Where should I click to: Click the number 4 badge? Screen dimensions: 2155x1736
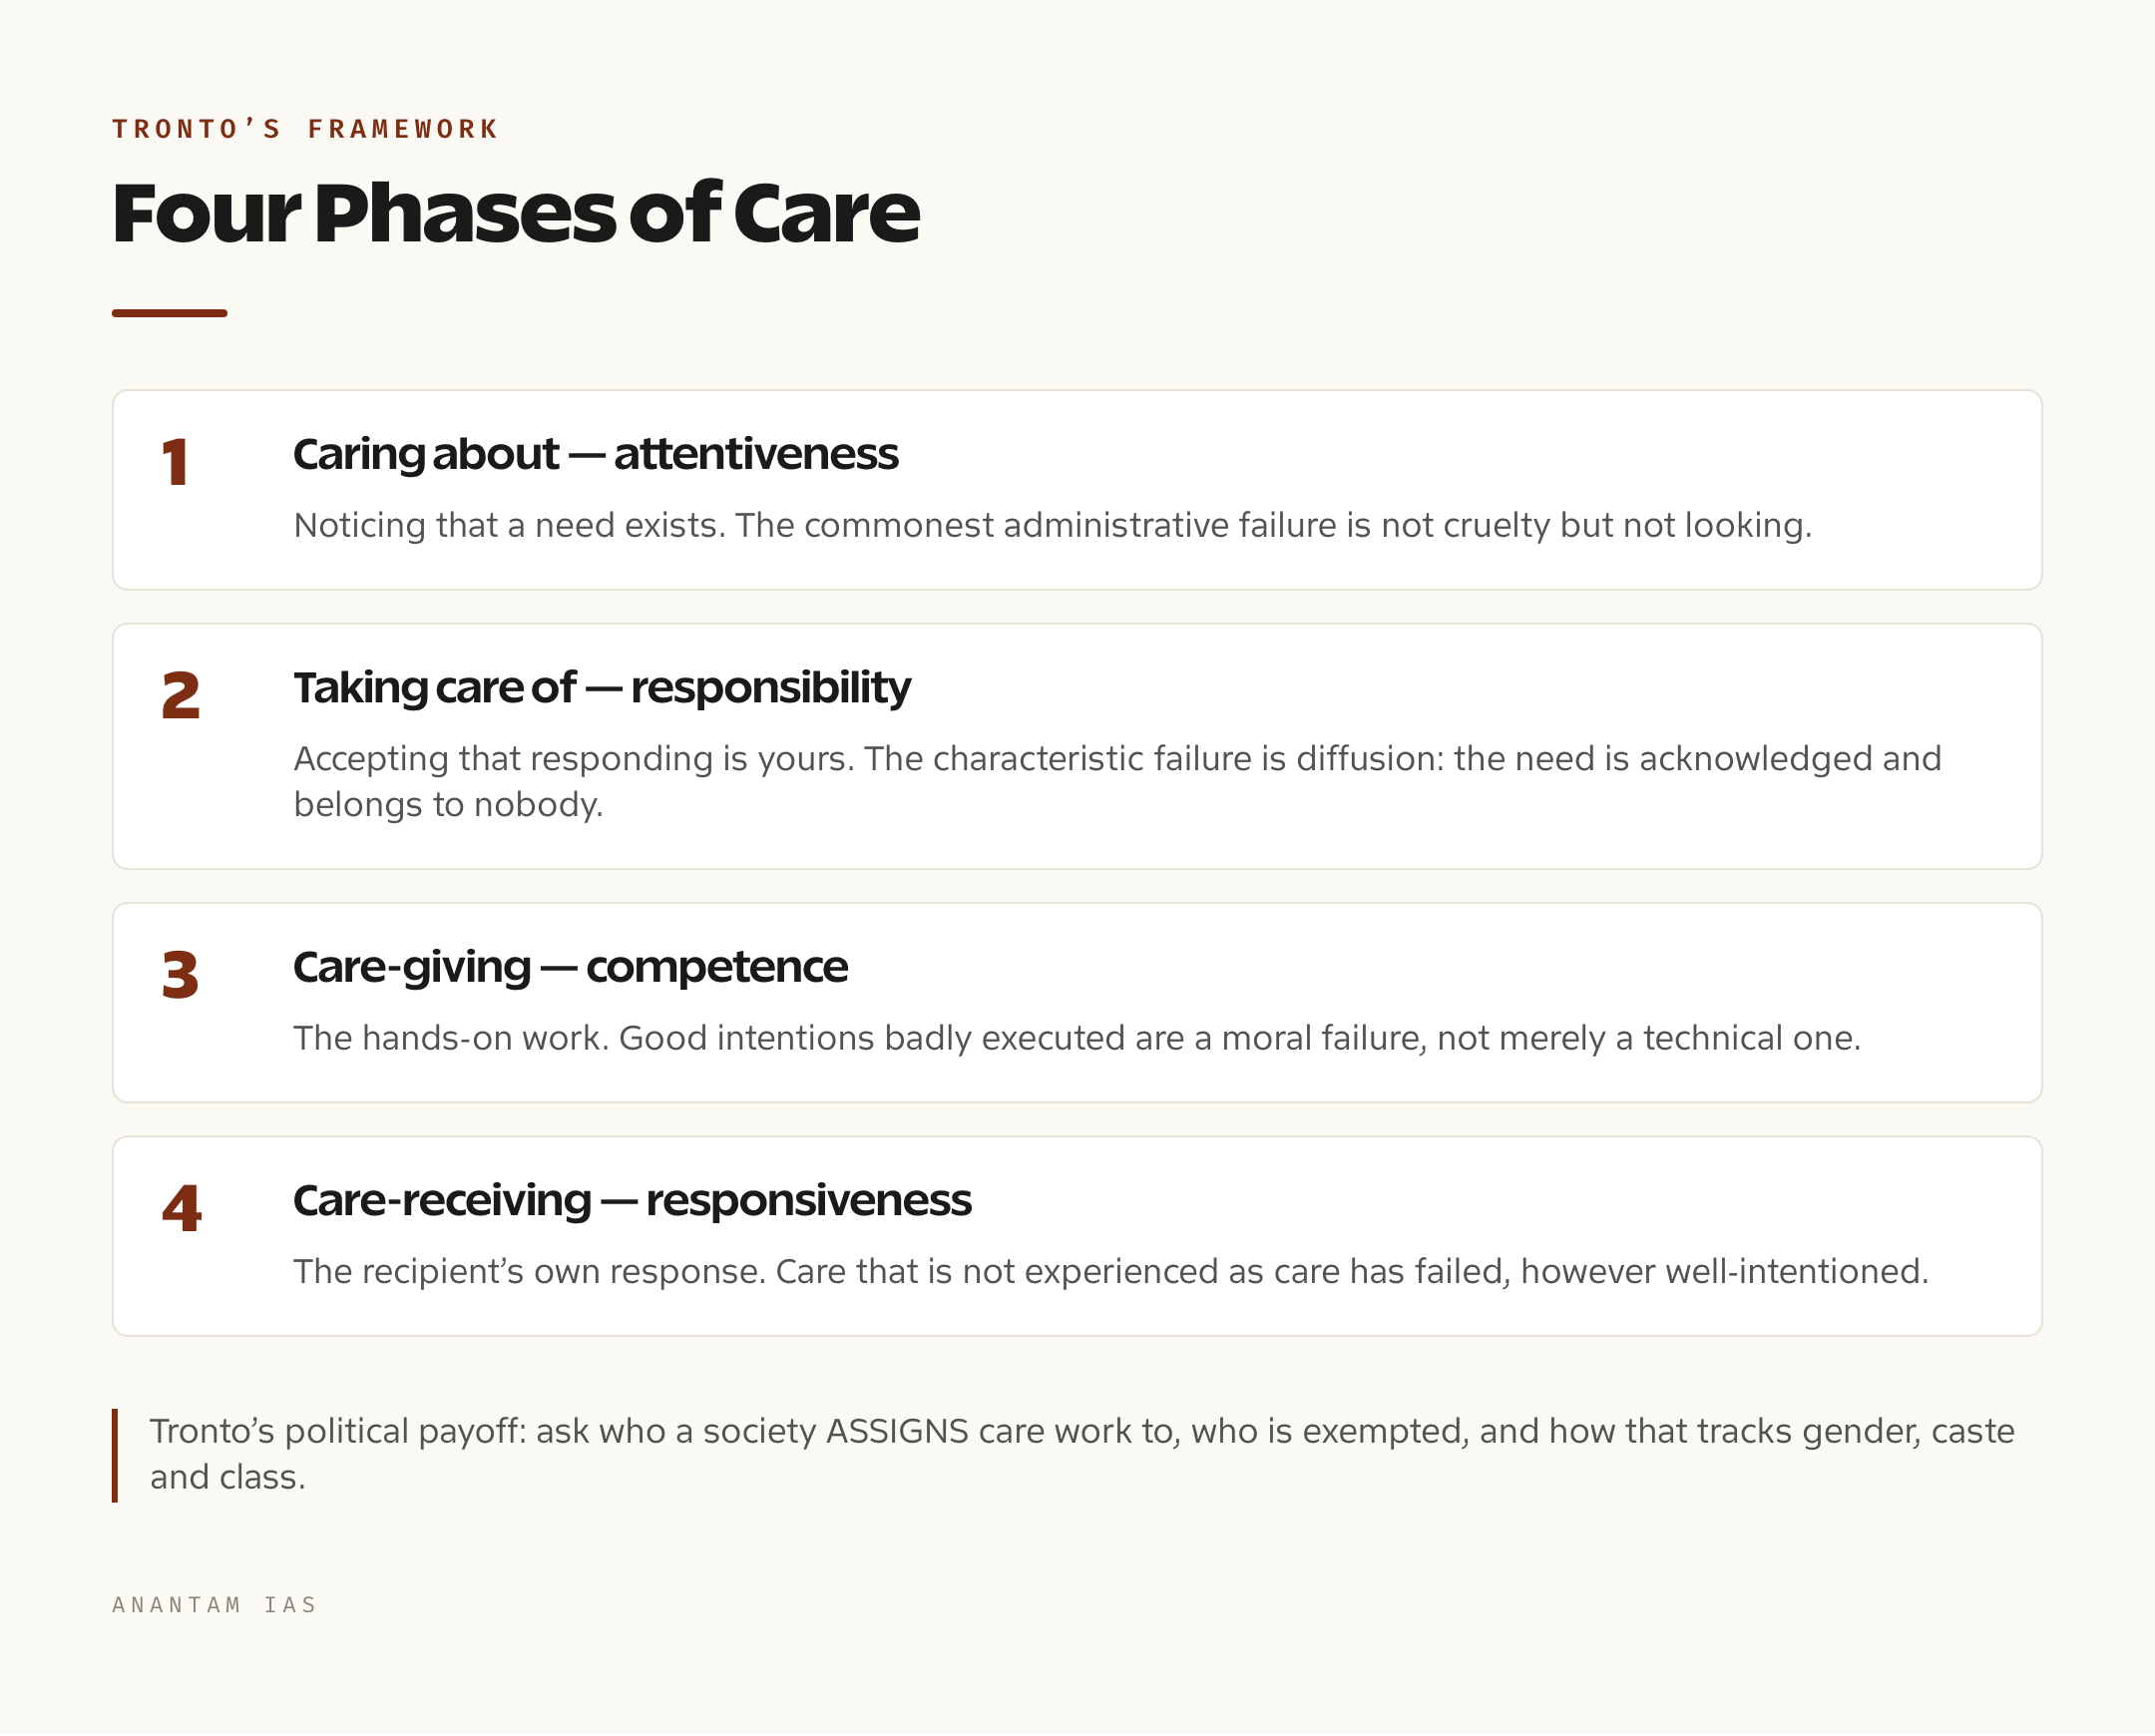point(181,1208)
